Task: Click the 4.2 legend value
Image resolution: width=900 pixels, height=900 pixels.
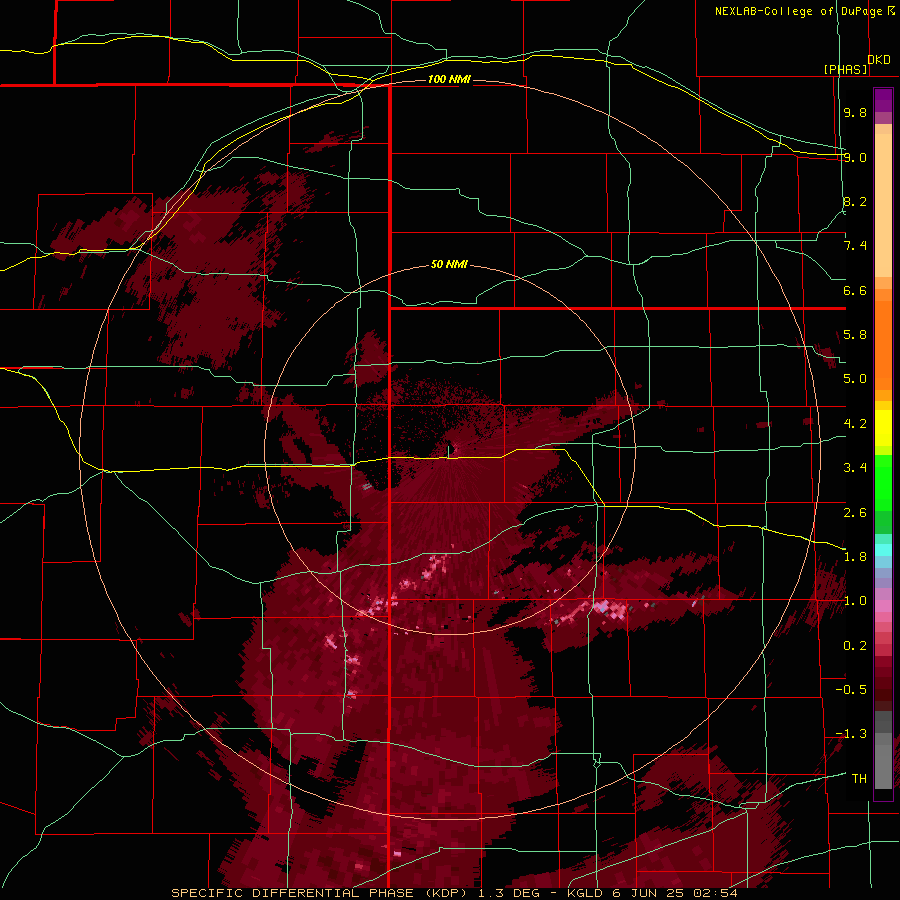Action: pyautogui.click(x=855, y=424)
